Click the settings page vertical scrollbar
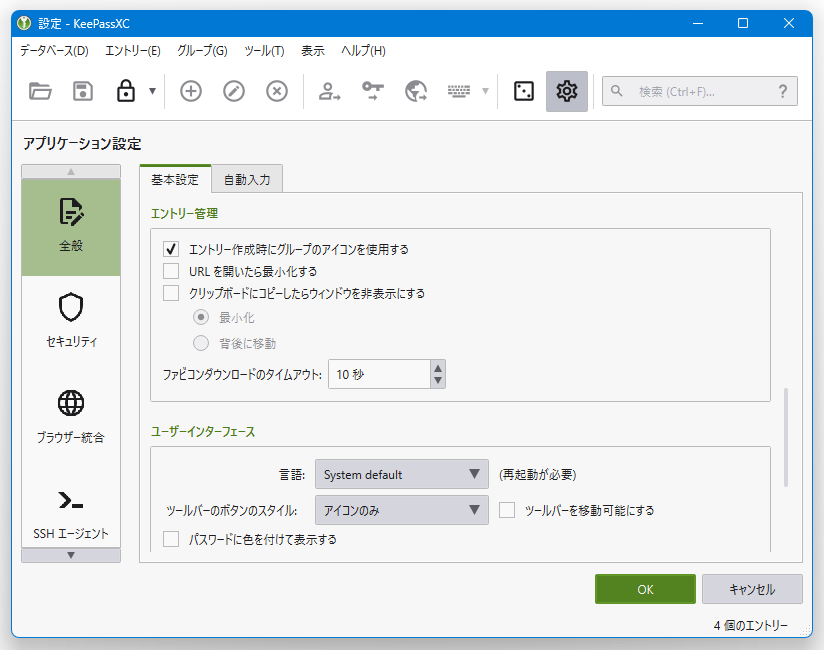 [786, 437]
